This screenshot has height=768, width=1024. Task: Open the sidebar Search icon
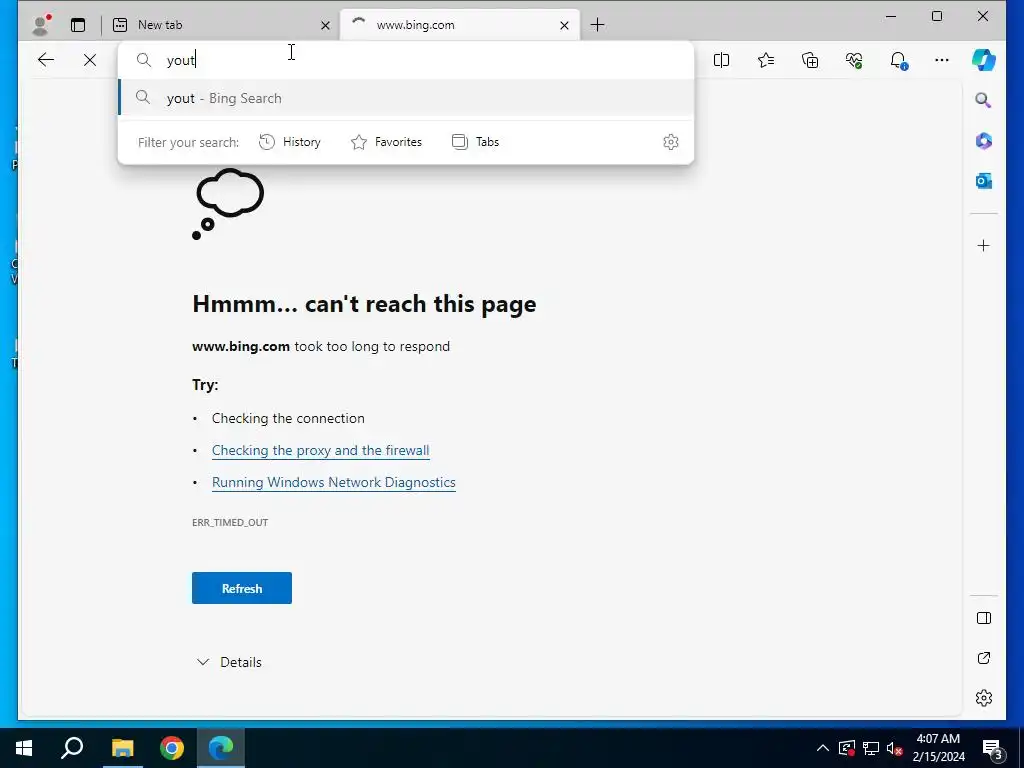click(x=984, y=101)
